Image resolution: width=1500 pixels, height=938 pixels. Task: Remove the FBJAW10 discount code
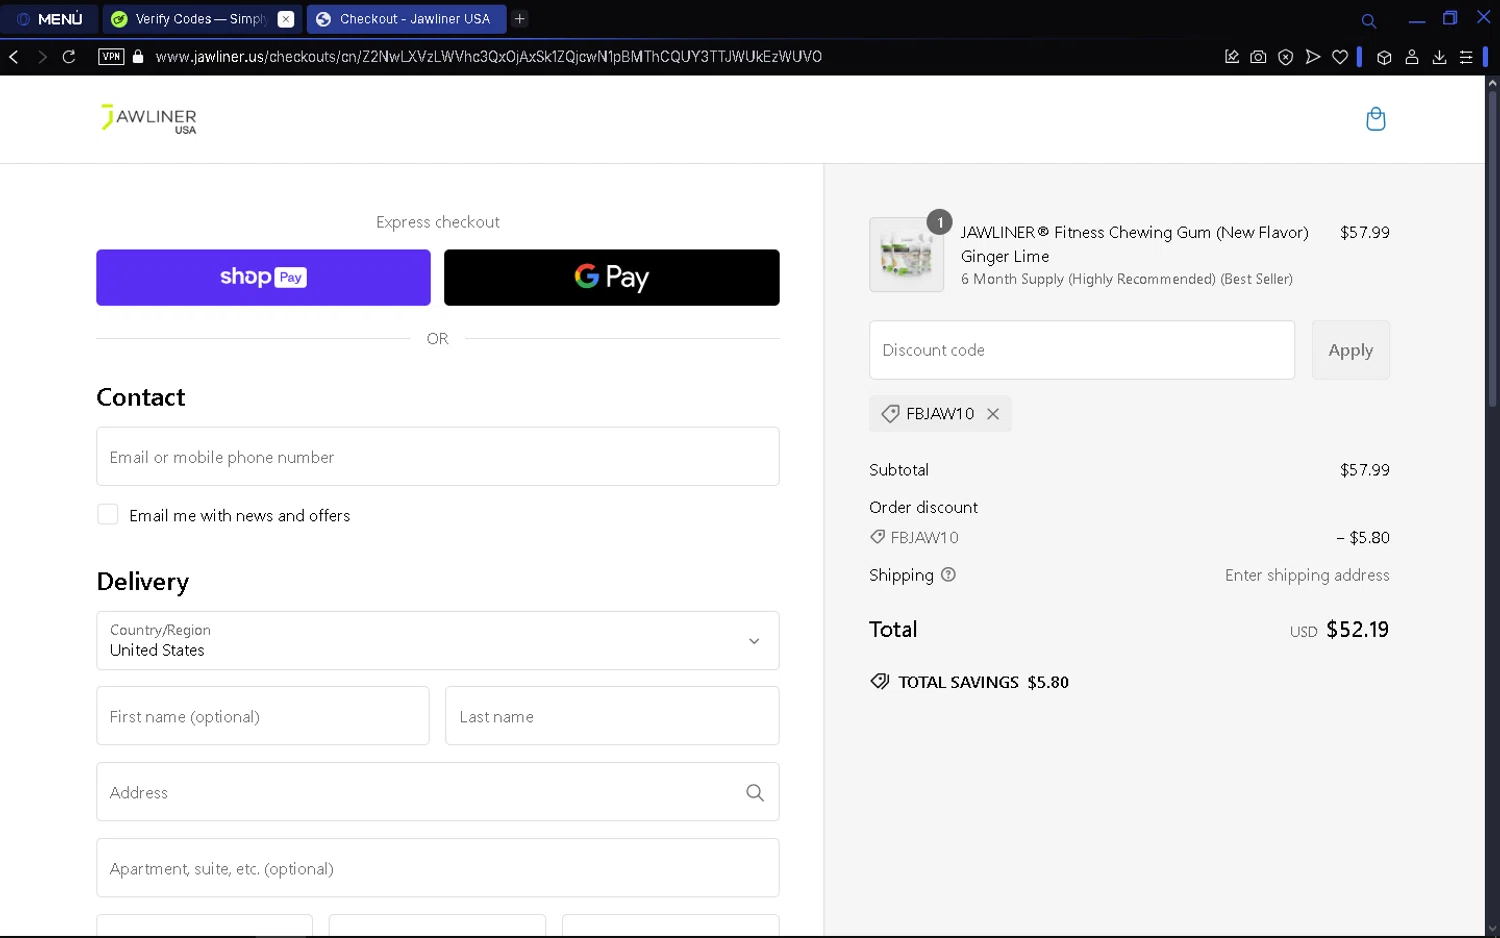[993, 414]
